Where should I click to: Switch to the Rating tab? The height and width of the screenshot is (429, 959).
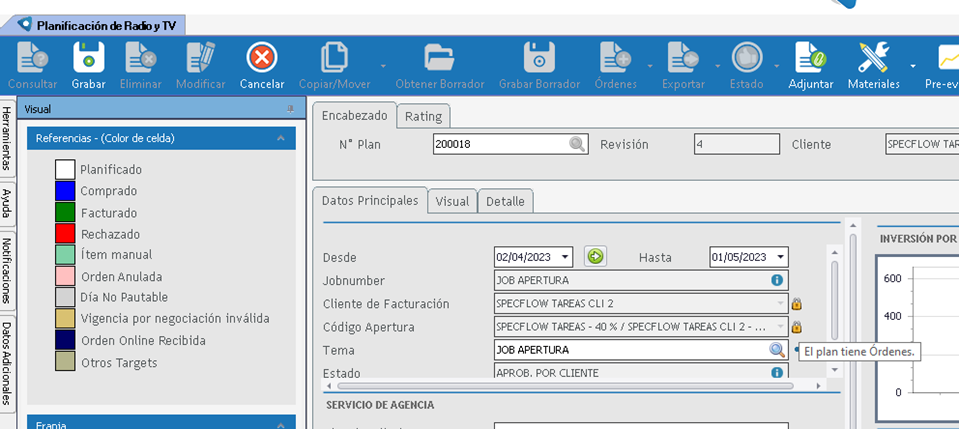pos(423,116)
